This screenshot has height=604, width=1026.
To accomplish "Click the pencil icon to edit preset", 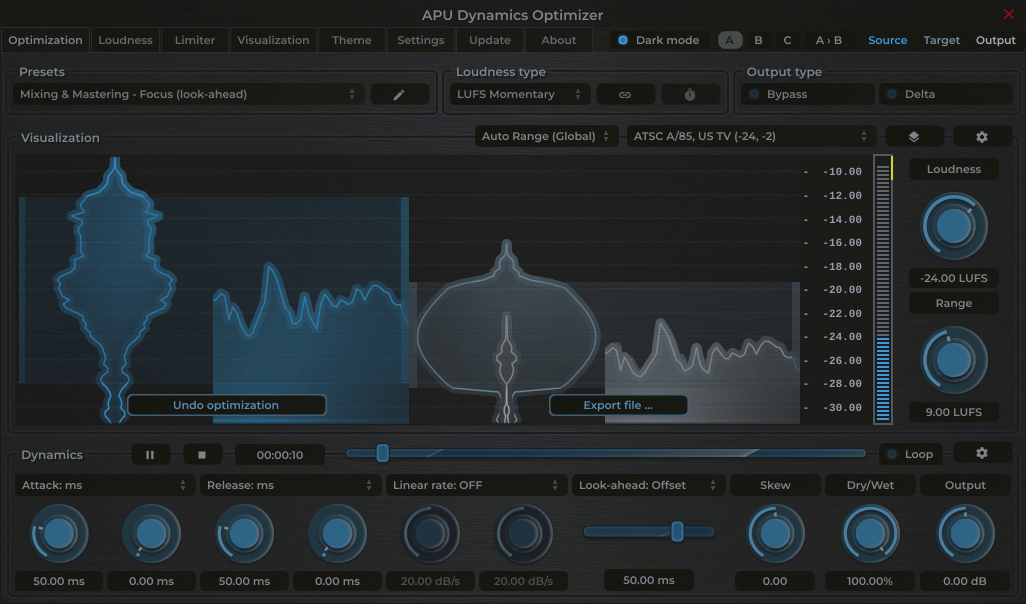I will (399, 93).
